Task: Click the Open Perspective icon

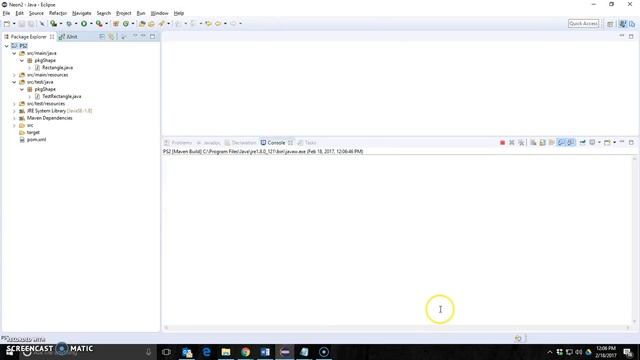Action: click(x=610, y=24)
